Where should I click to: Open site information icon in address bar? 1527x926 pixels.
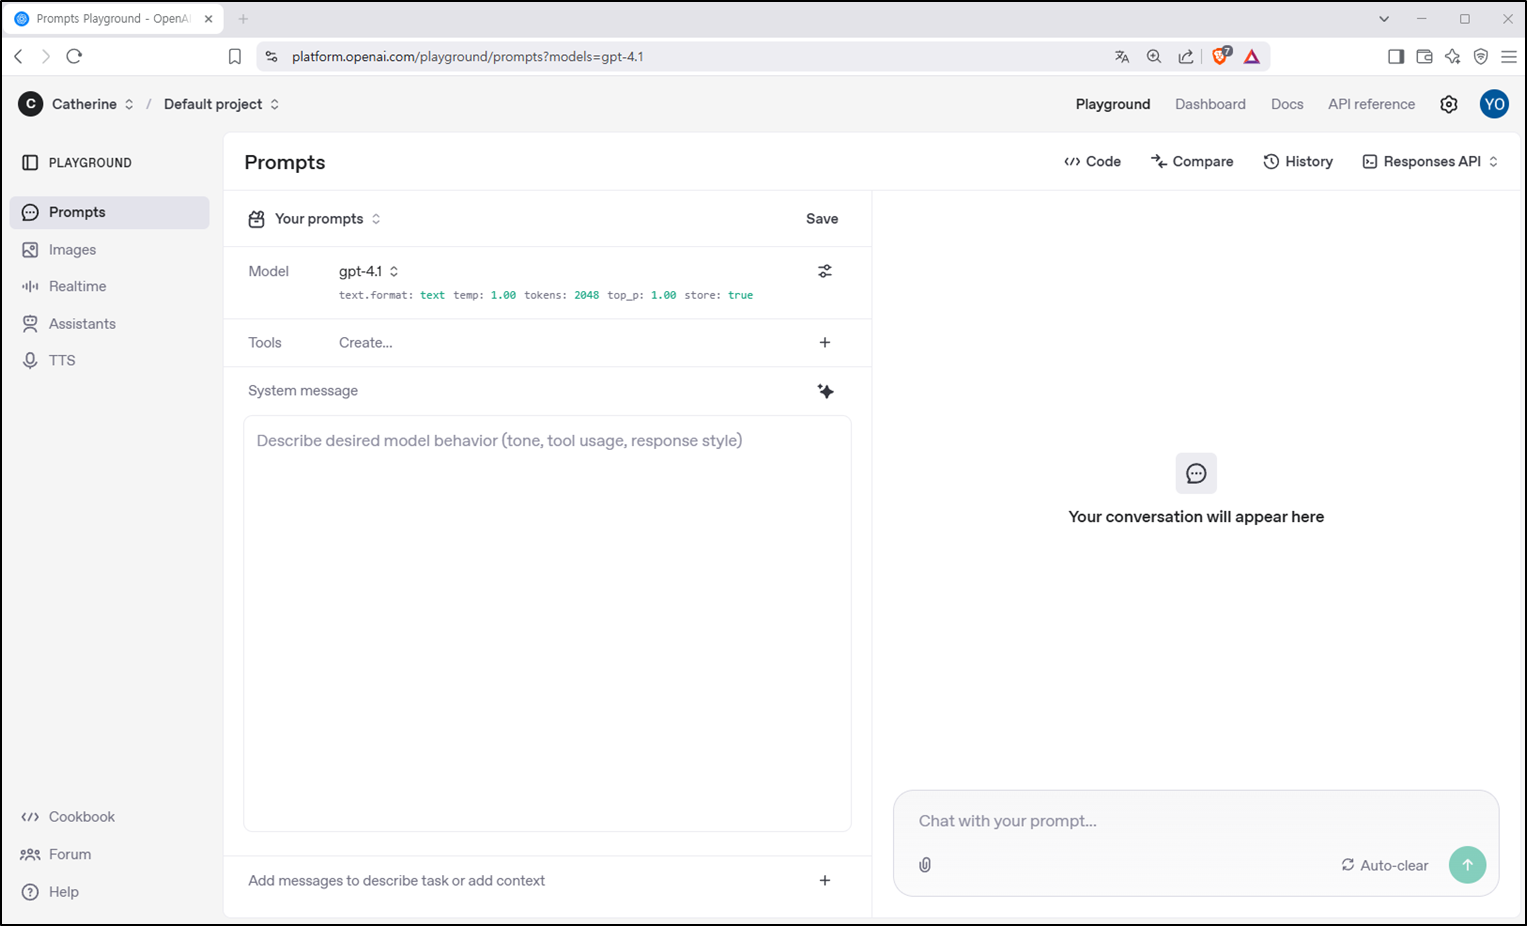tap(271, 56)
